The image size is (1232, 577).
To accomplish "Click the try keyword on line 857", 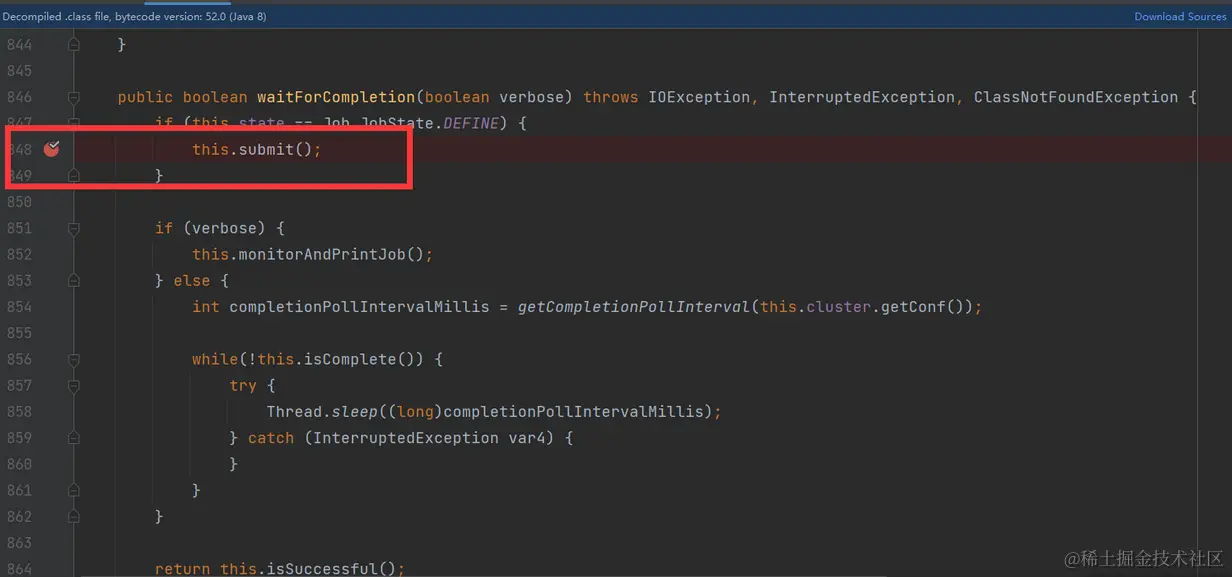I will coord(243,385).
